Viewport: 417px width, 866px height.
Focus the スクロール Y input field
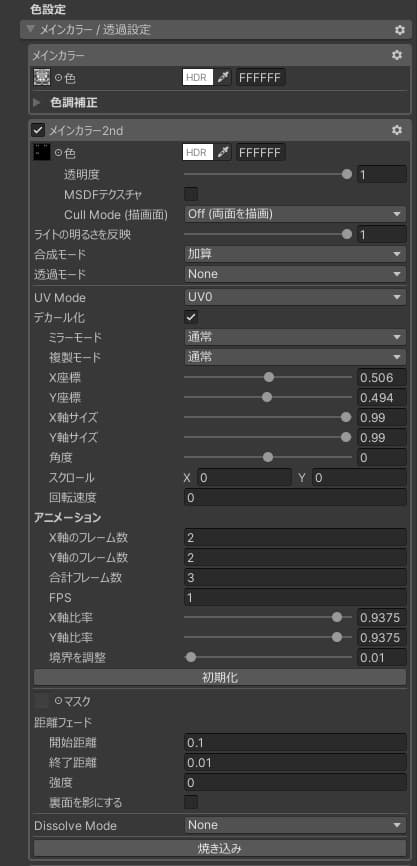[359, 477]
